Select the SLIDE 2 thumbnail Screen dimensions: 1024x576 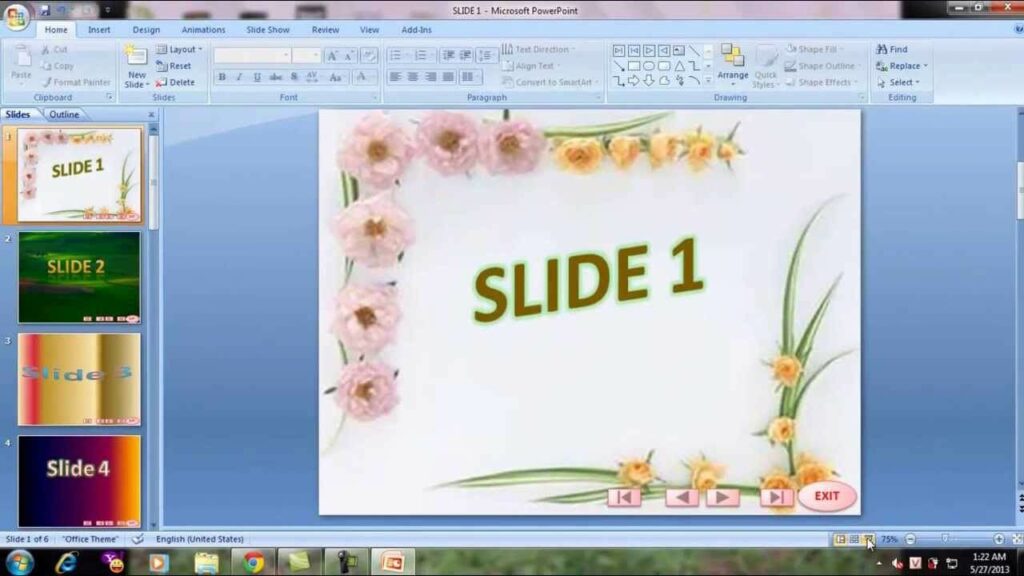pos(79,277)
